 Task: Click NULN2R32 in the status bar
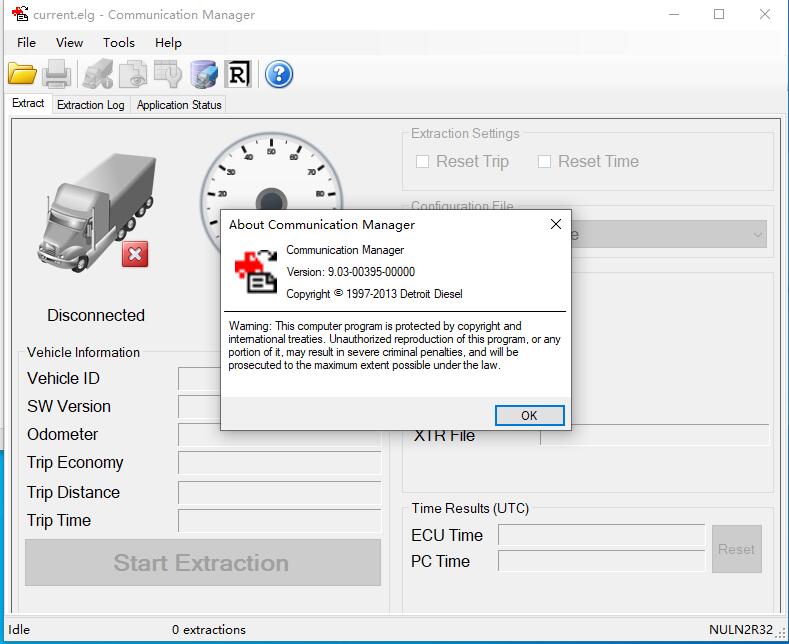[x=741, y=629]
